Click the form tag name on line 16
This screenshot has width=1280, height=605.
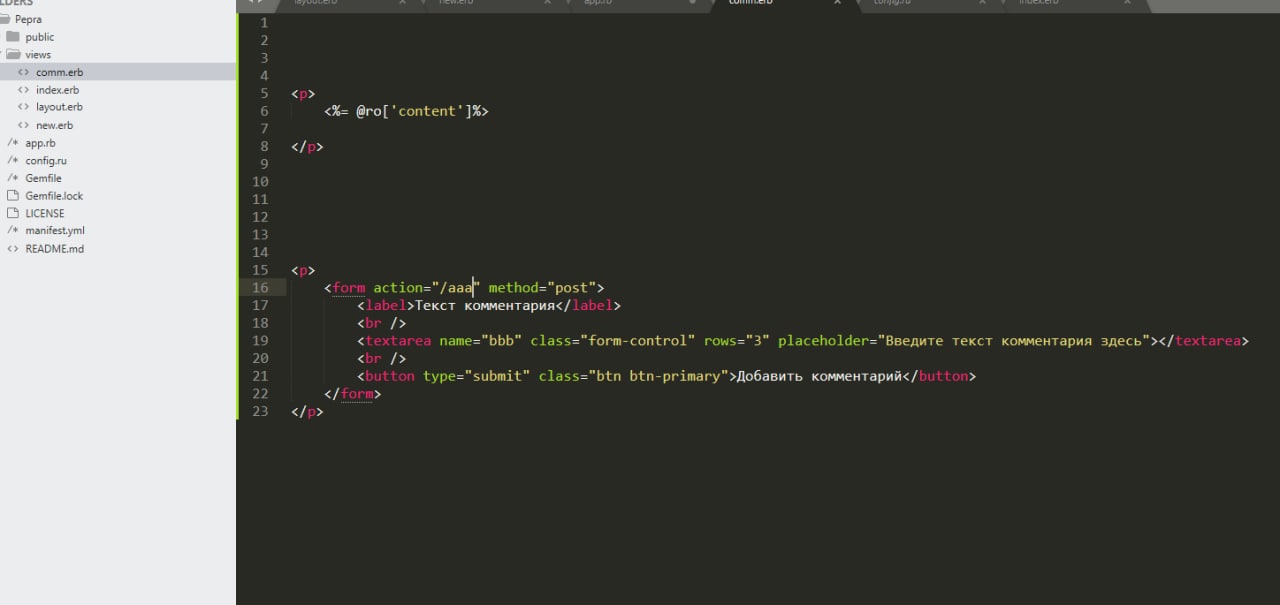(349, 288)
